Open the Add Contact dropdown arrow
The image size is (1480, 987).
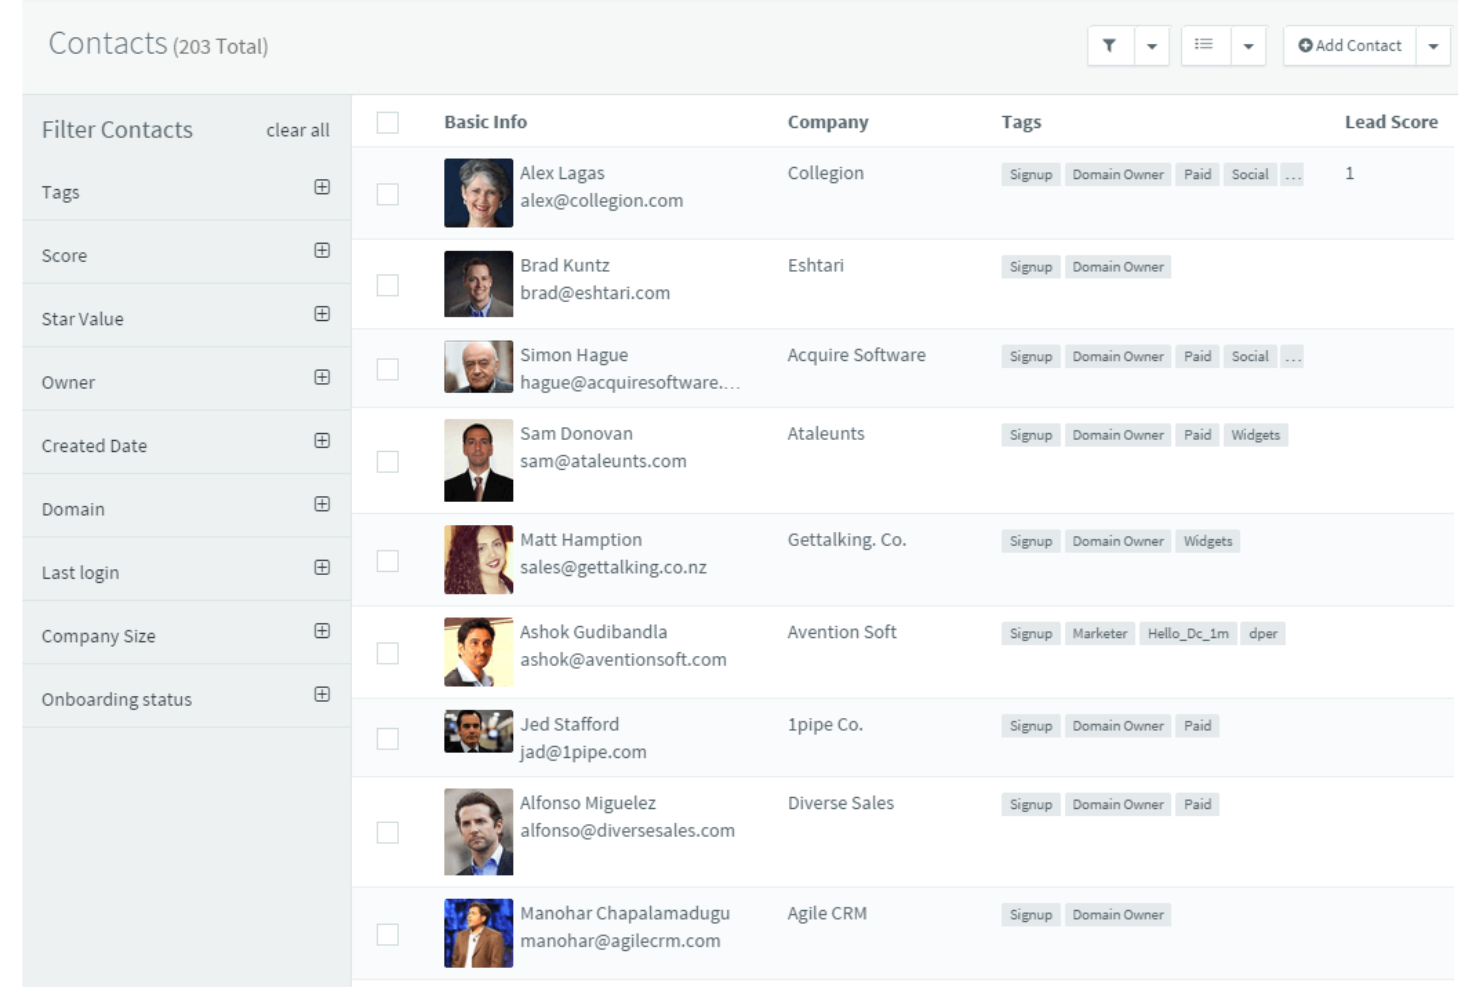click(1434, 45)
